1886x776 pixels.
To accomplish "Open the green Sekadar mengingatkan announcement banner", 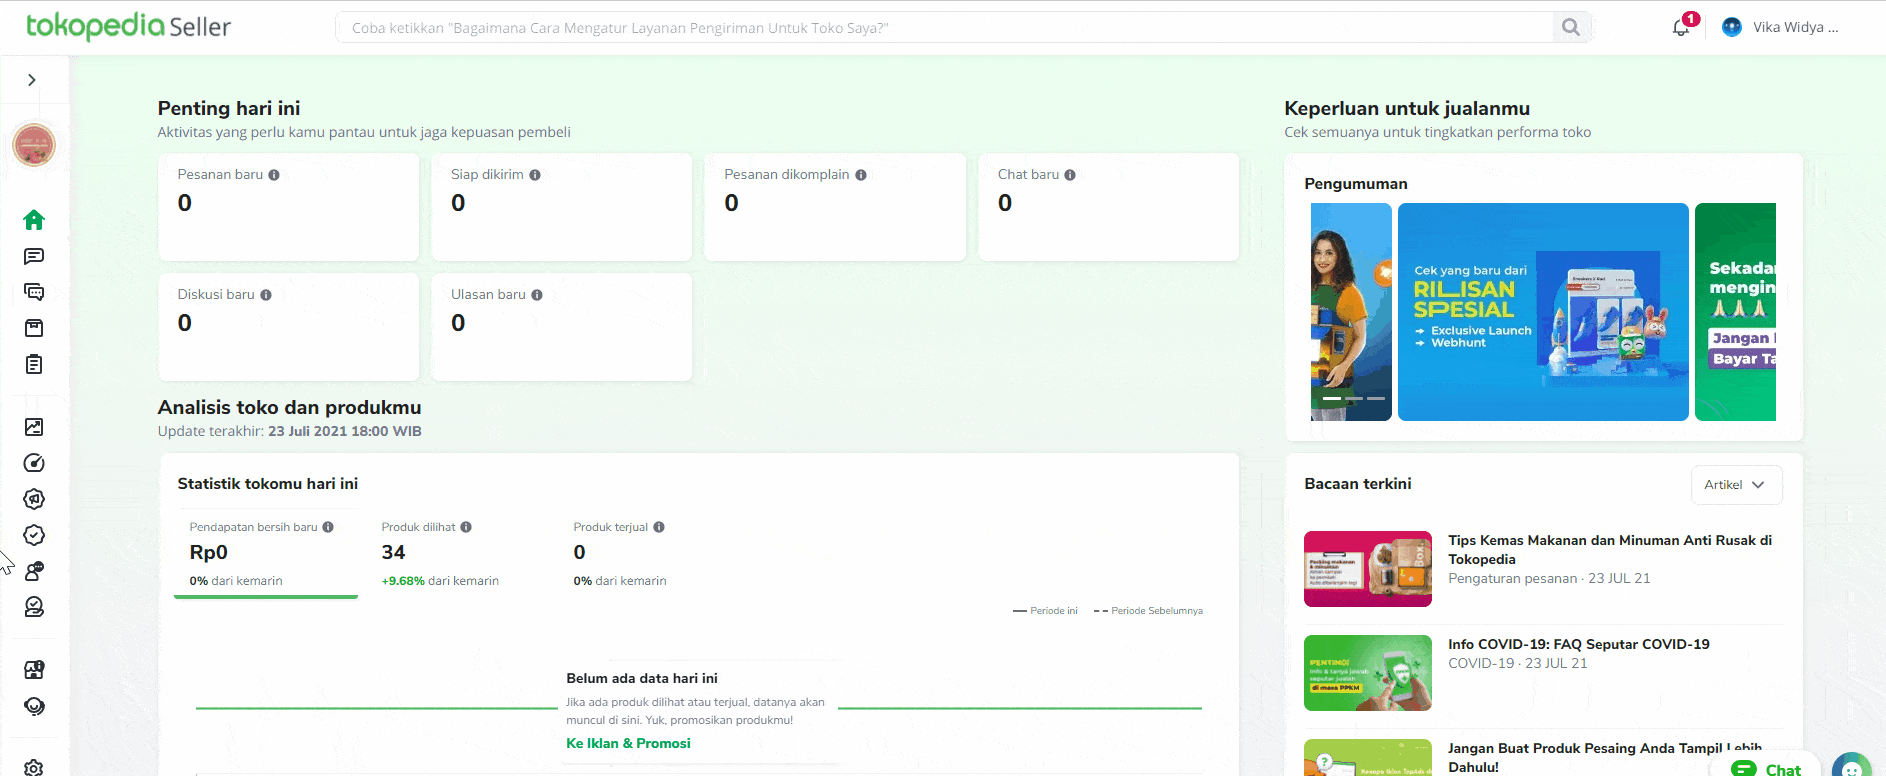I will point(1735,312).
